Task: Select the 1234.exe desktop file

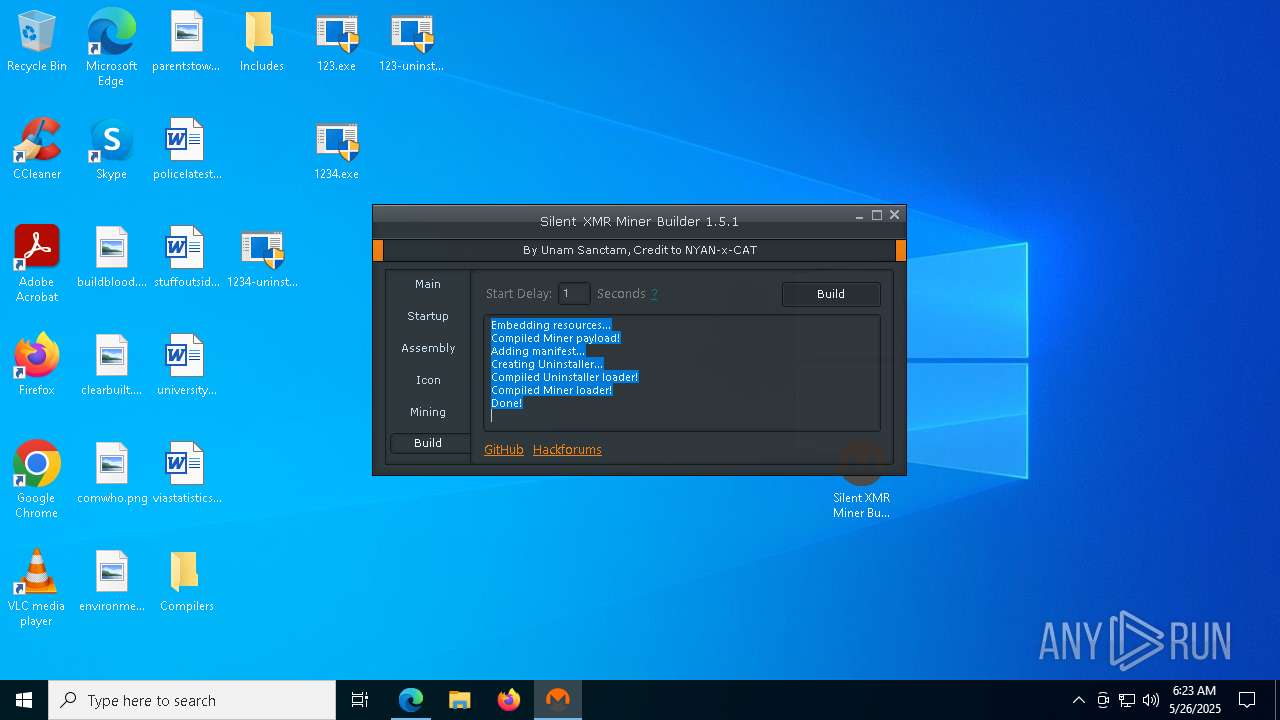Action: pos(336,150)
